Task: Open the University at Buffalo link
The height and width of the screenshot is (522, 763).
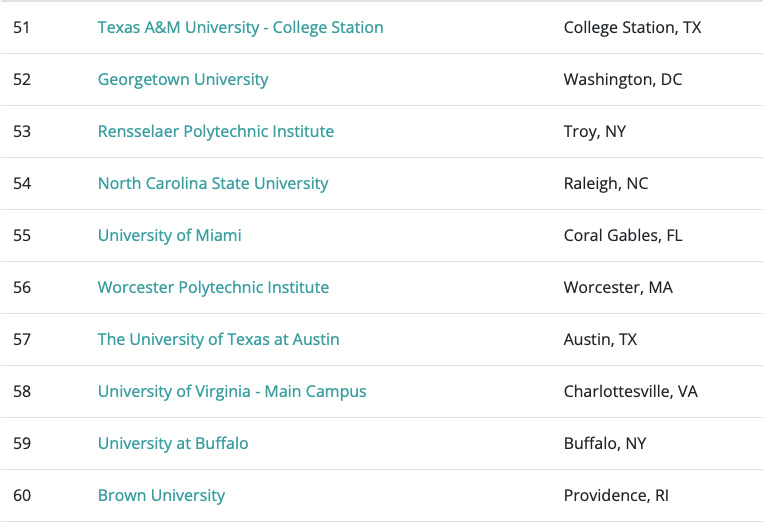Action: pyautogui.click(x=173, y=444)
